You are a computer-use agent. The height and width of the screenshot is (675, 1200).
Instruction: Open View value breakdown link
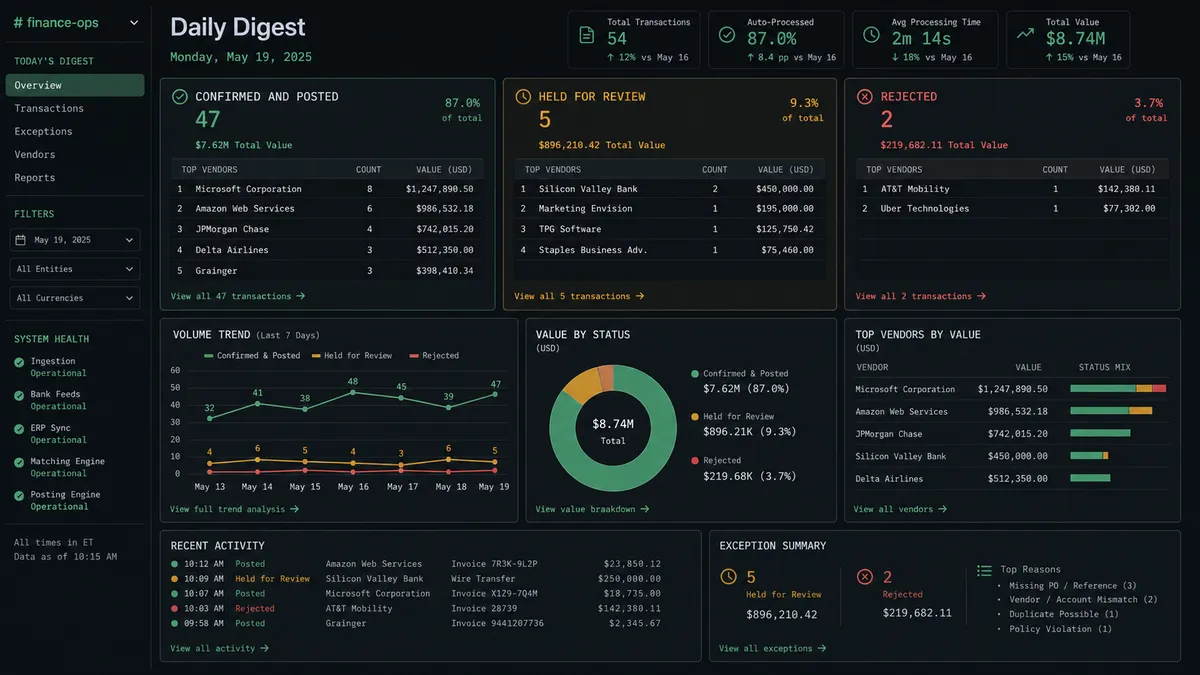click(x=592, y=509)
